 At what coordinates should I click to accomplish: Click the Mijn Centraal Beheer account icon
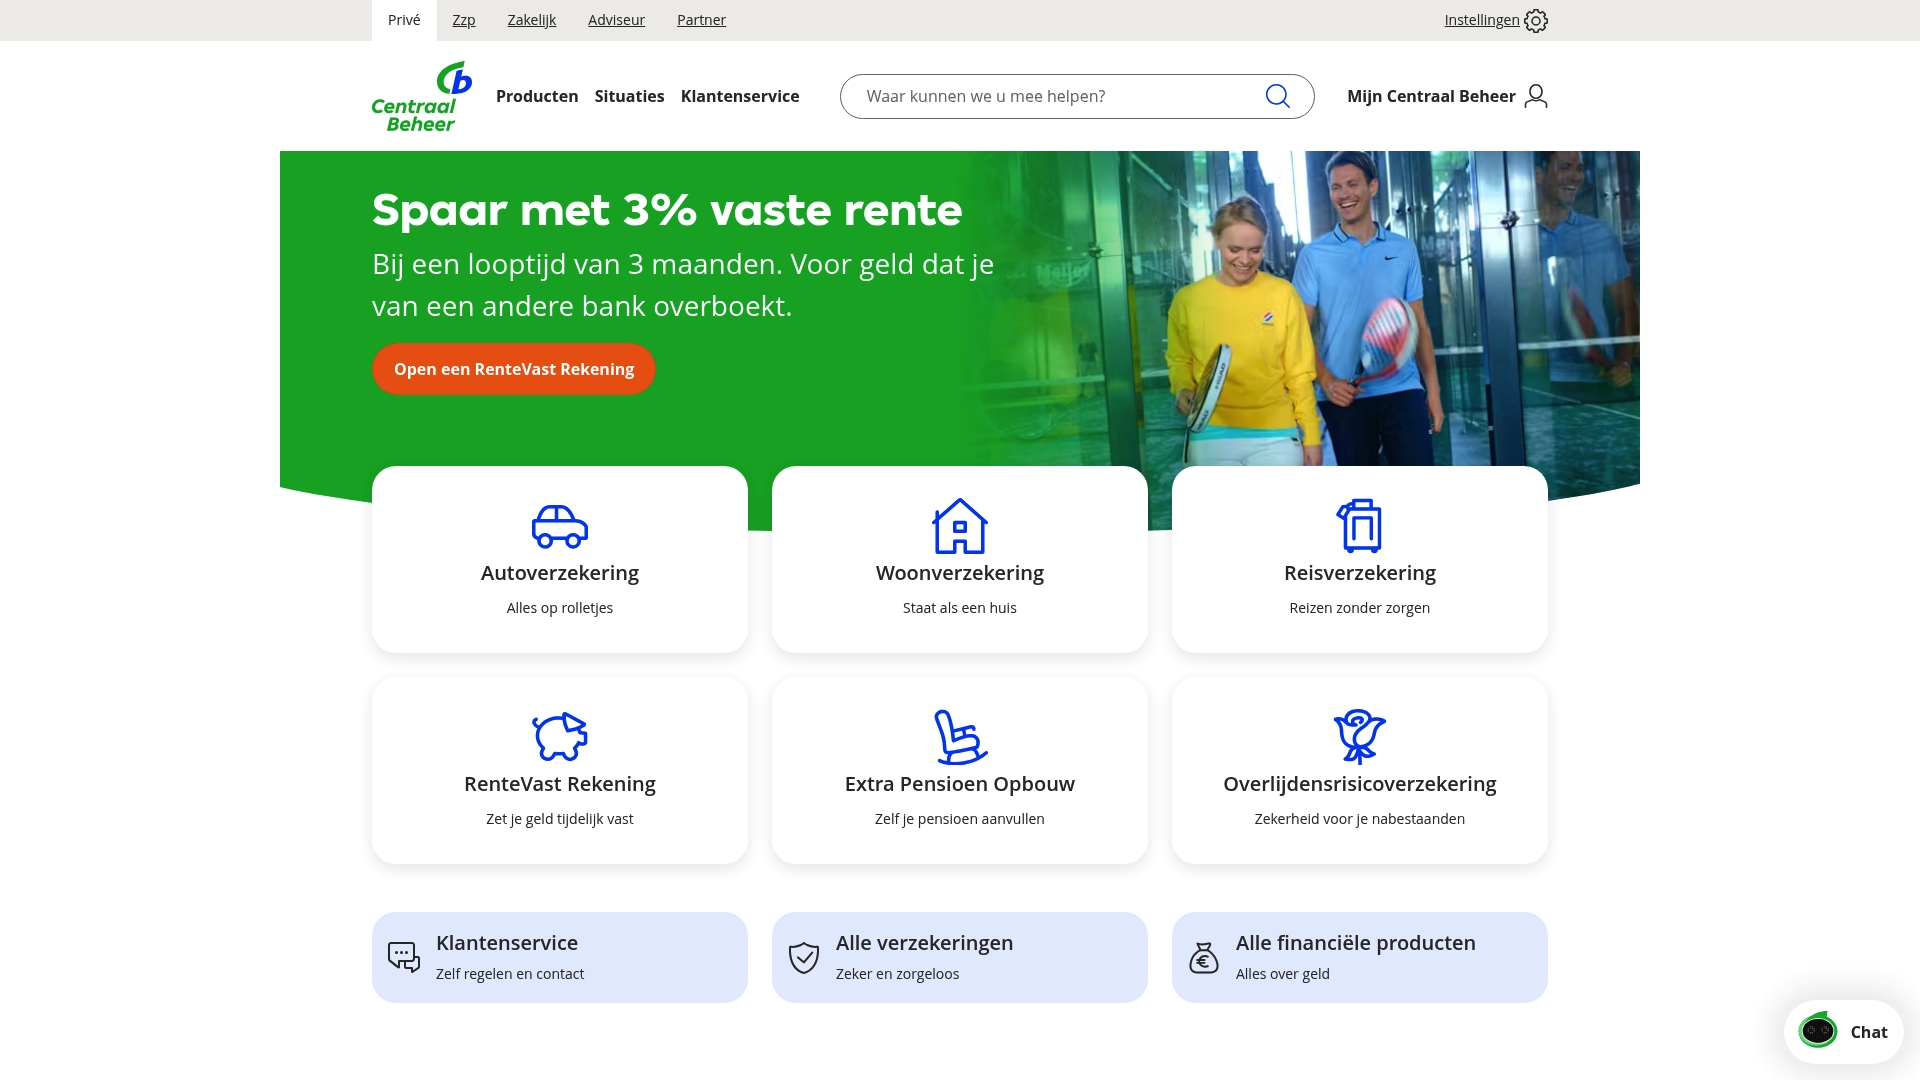(x=1535, y=96)
